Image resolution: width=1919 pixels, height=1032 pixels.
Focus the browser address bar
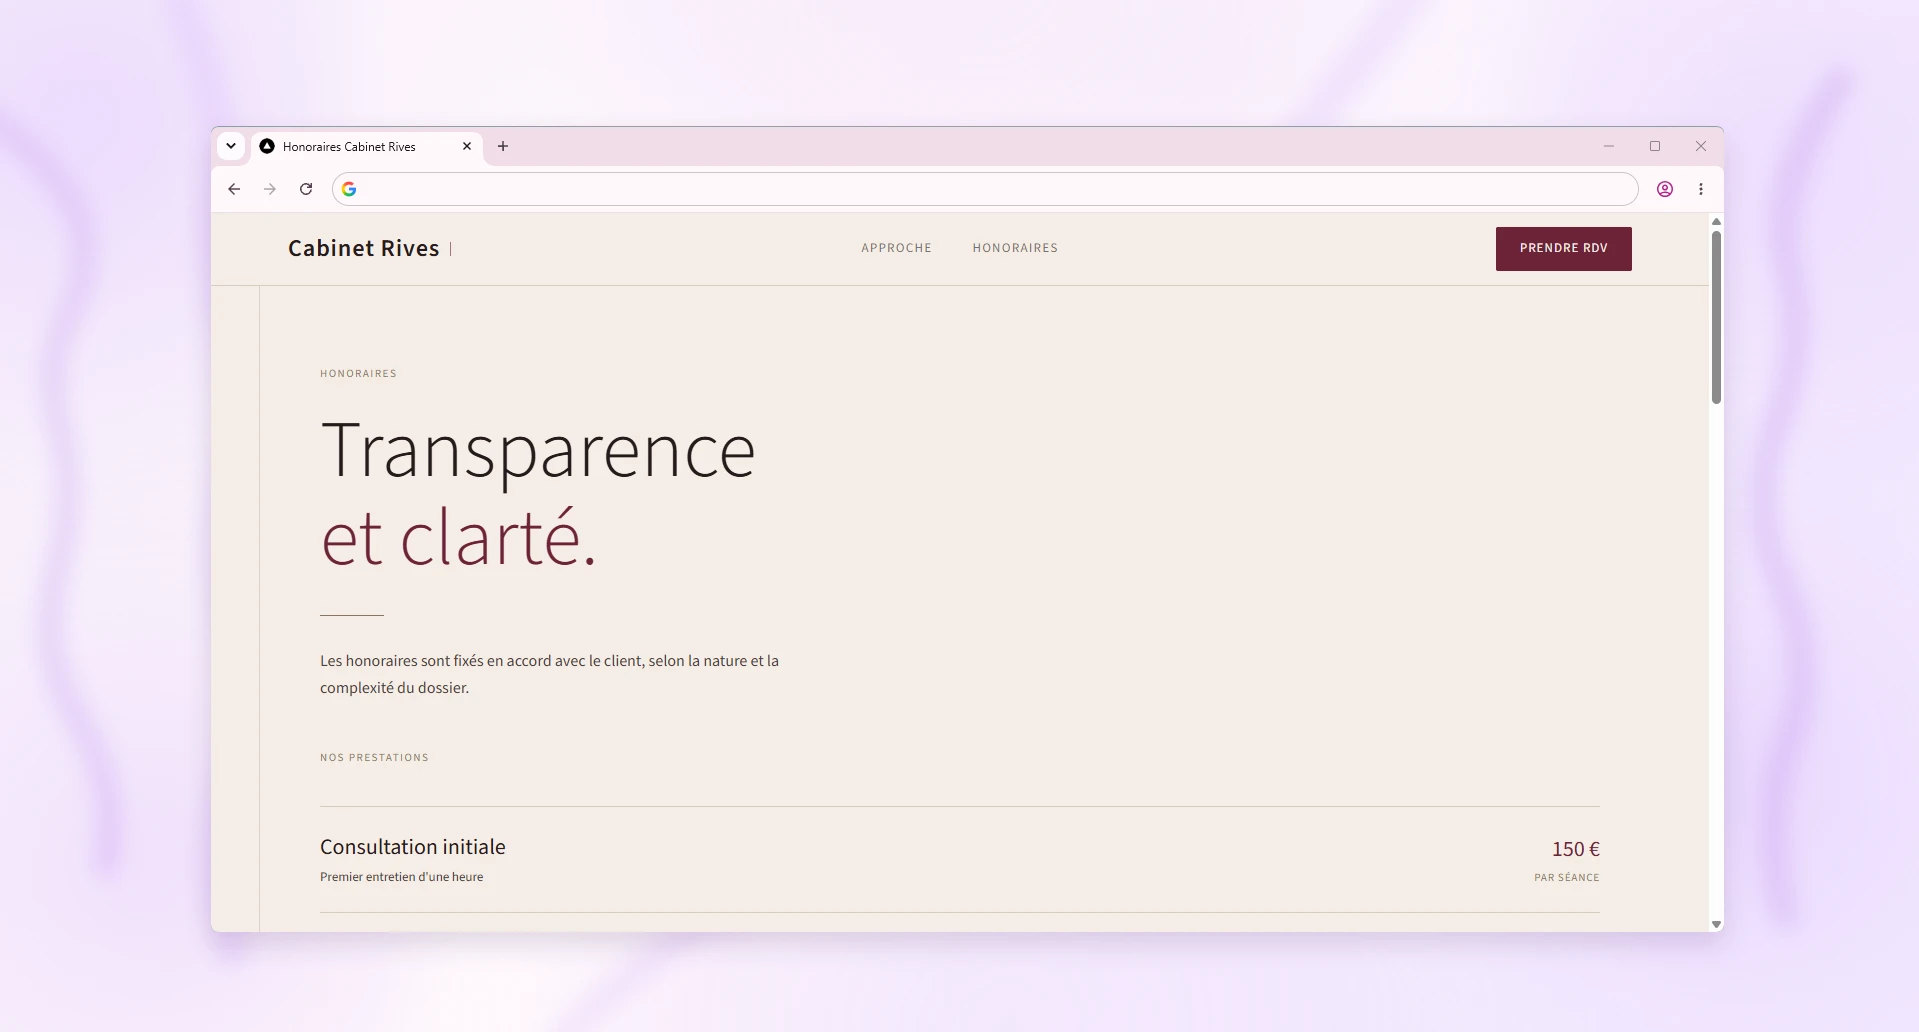985,189
